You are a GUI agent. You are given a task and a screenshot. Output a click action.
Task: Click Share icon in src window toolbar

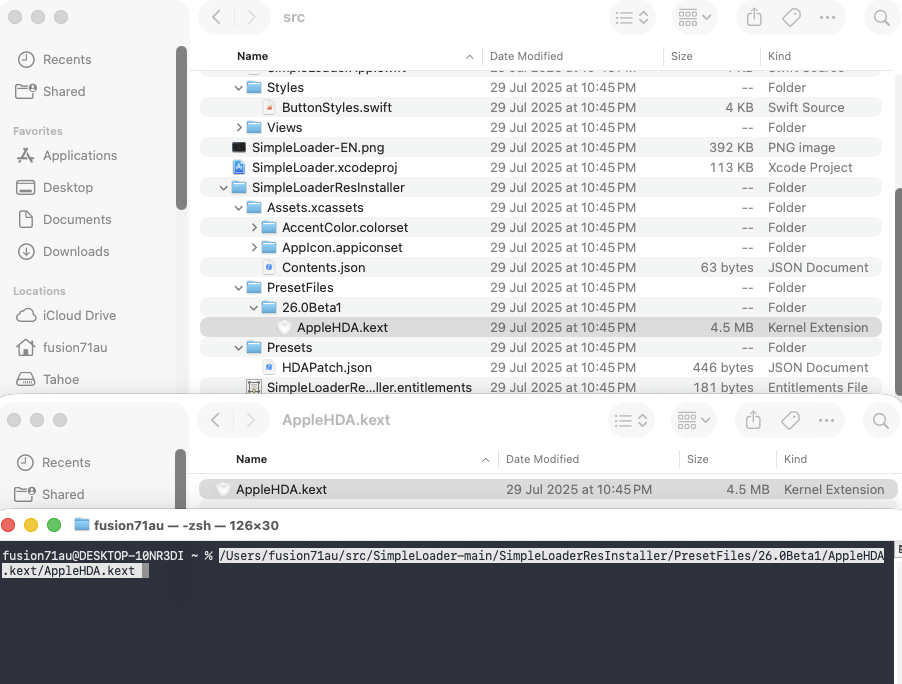tap(754, 18)
